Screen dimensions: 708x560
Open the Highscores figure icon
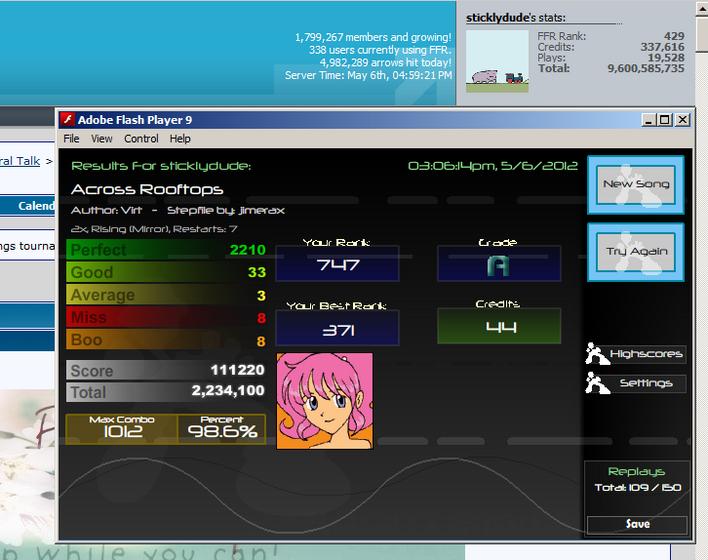pyautogui.click(x=597, y=354)
